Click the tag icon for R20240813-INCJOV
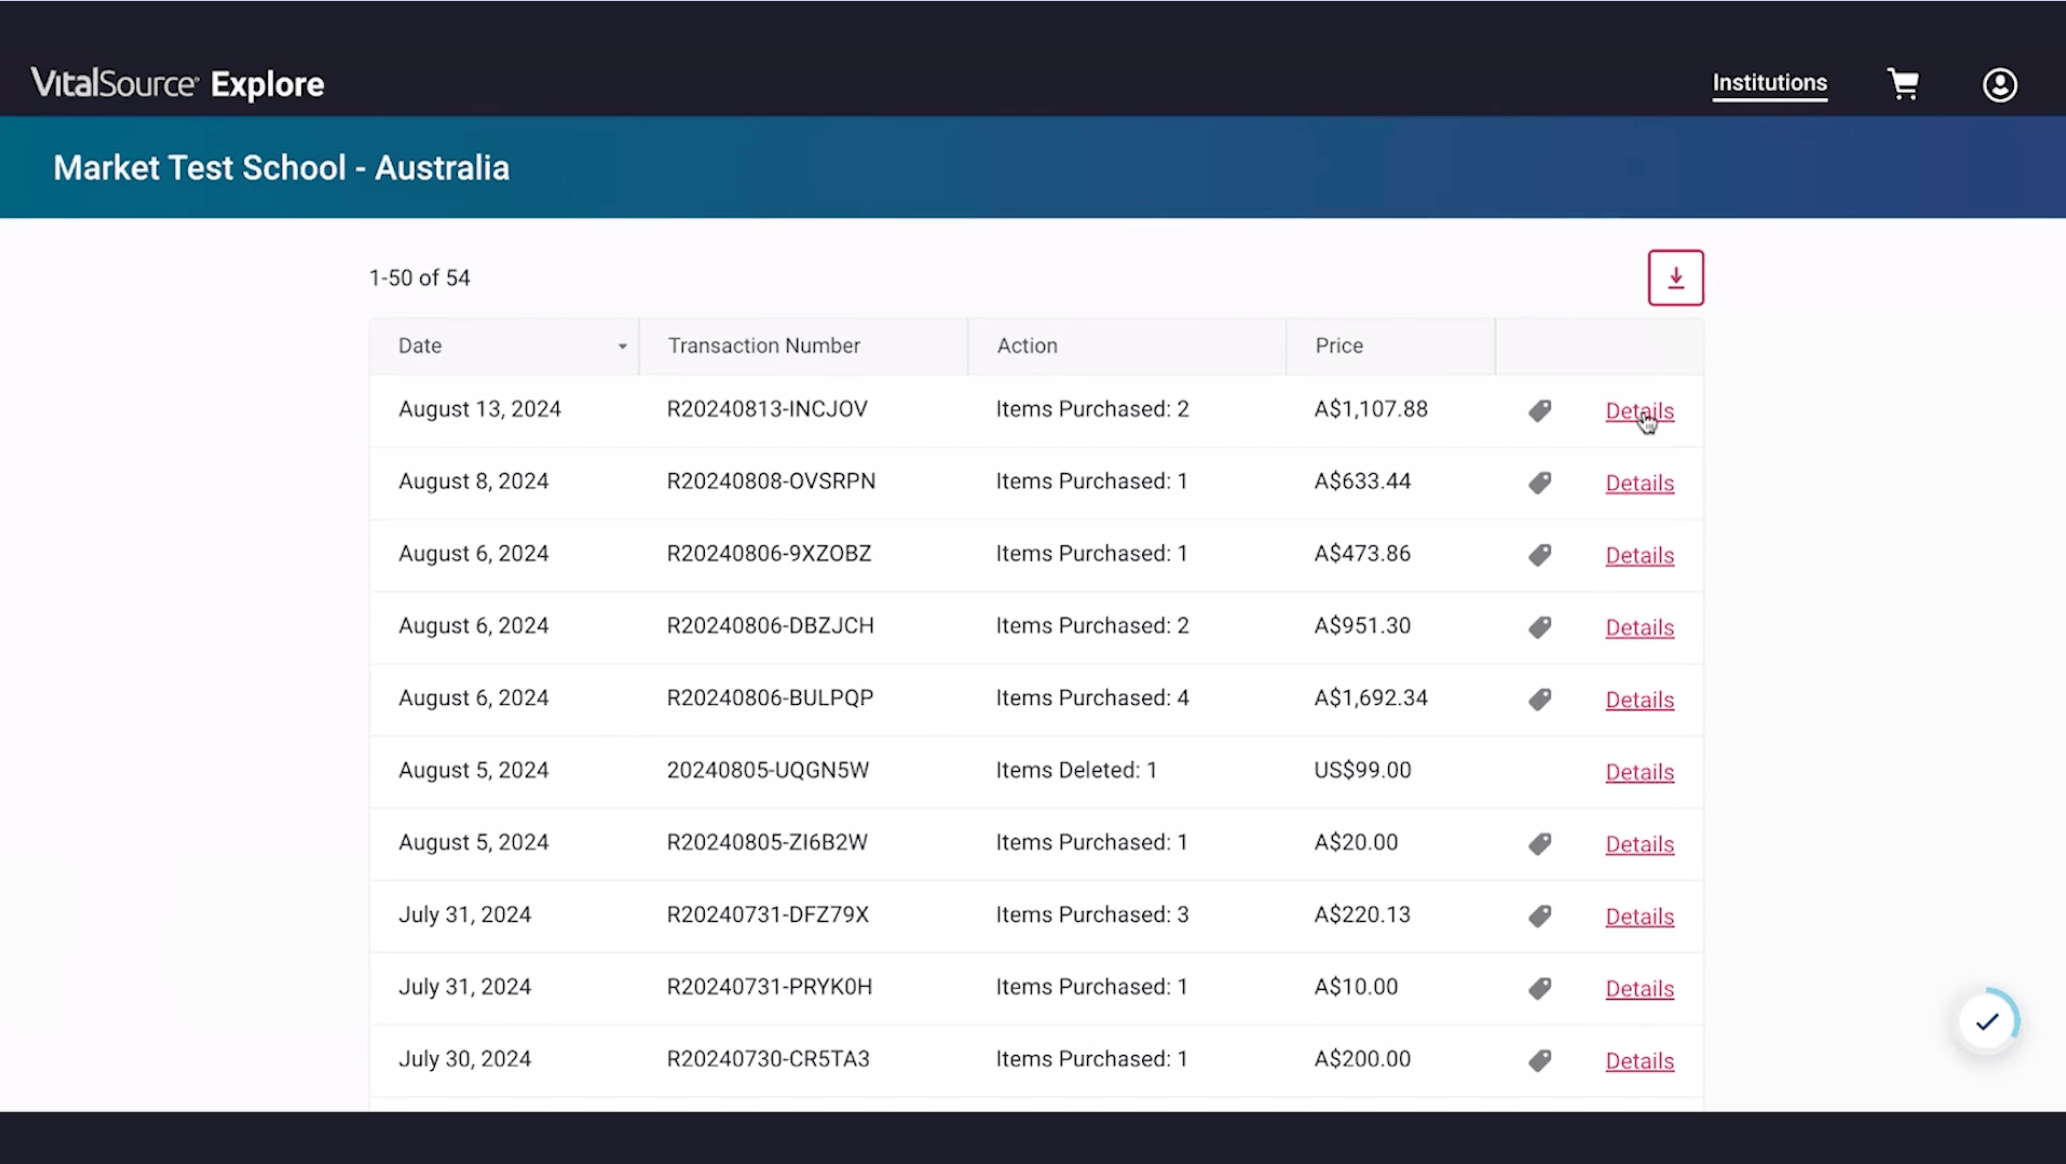Viewport: 2066px width, 1164px height. [x=1540, y=410]
